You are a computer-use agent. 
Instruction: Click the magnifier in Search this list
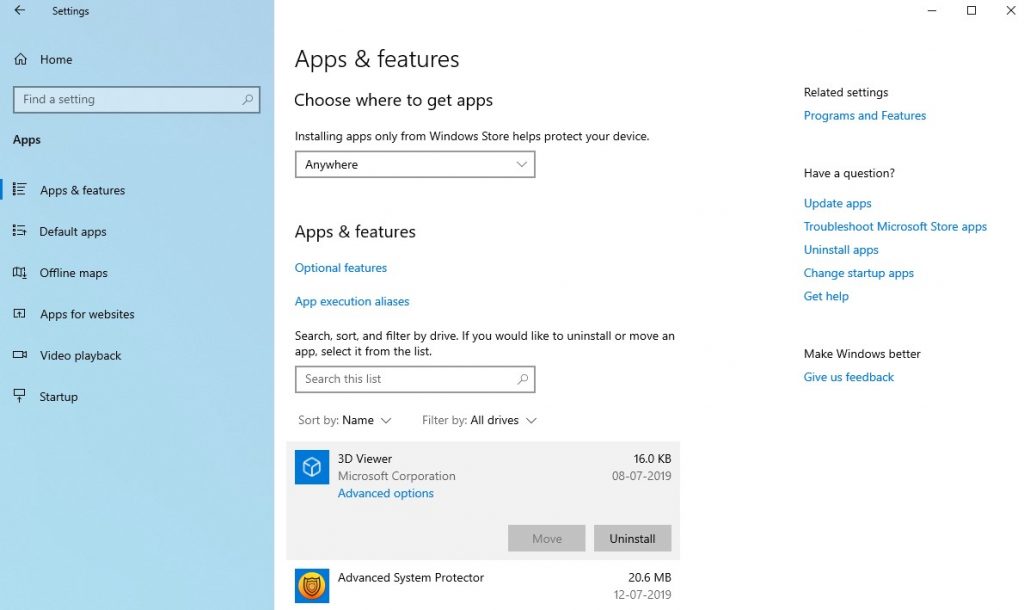pyautogui.click(x=522, y=379)
